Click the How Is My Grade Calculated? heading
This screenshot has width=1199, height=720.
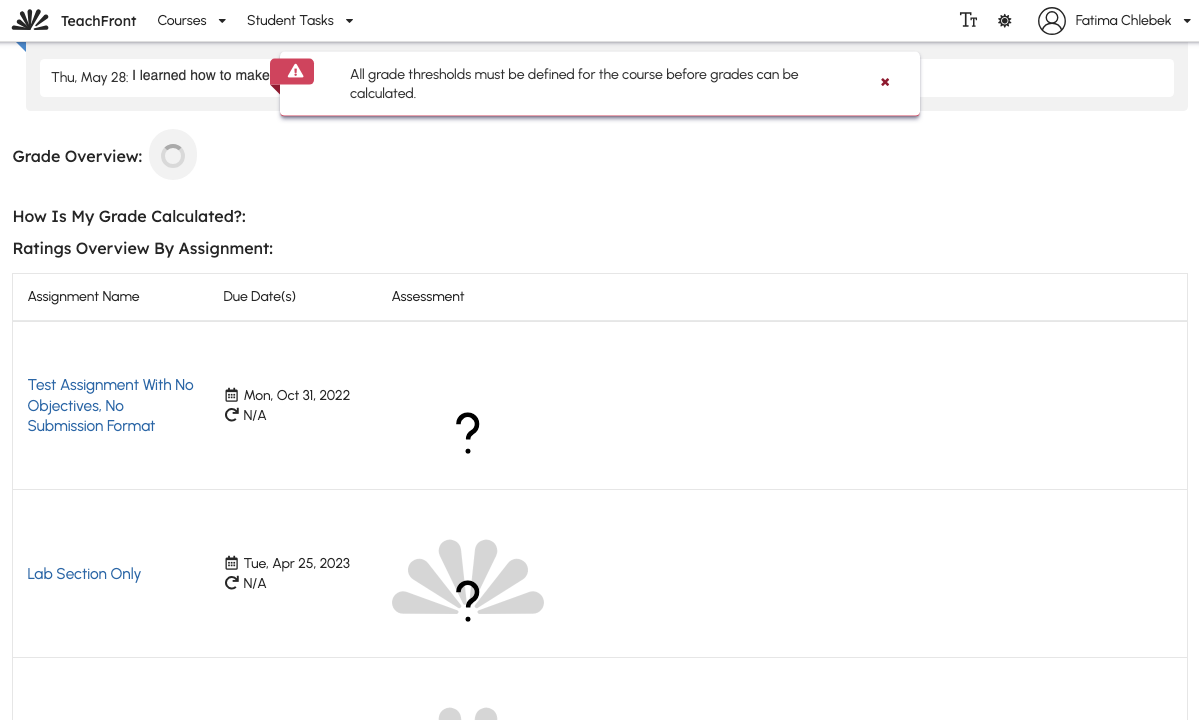point(129,216)
